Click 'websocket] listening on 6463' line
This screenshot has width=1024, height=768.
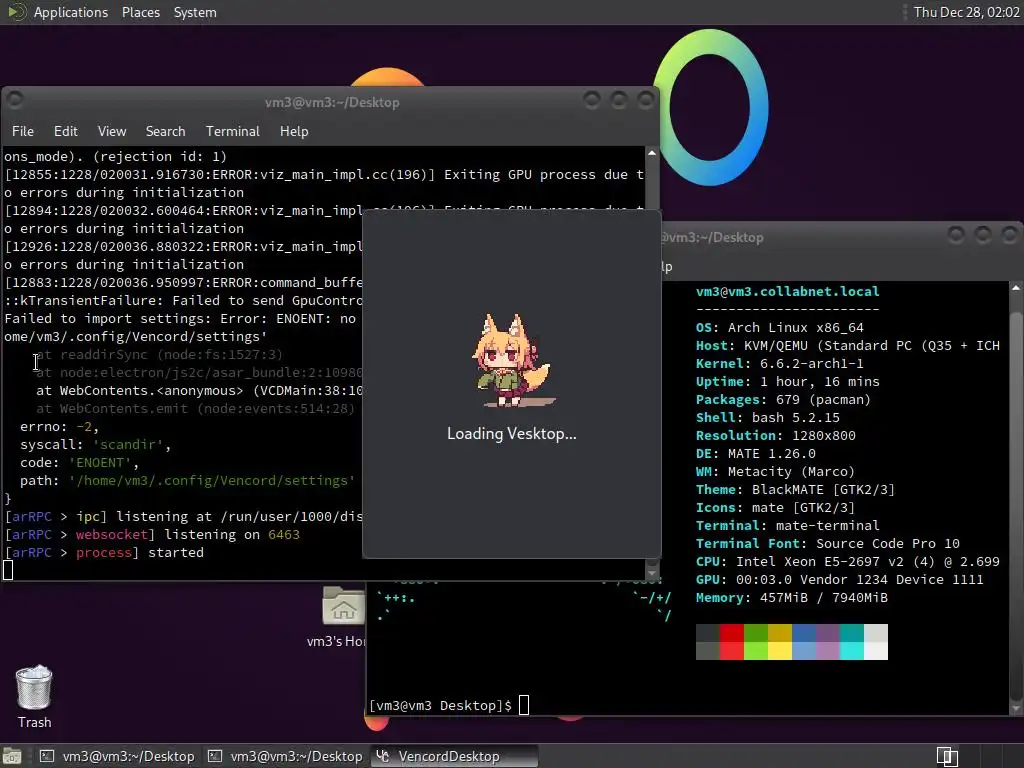pyautogui.click(x=152, y=534)
